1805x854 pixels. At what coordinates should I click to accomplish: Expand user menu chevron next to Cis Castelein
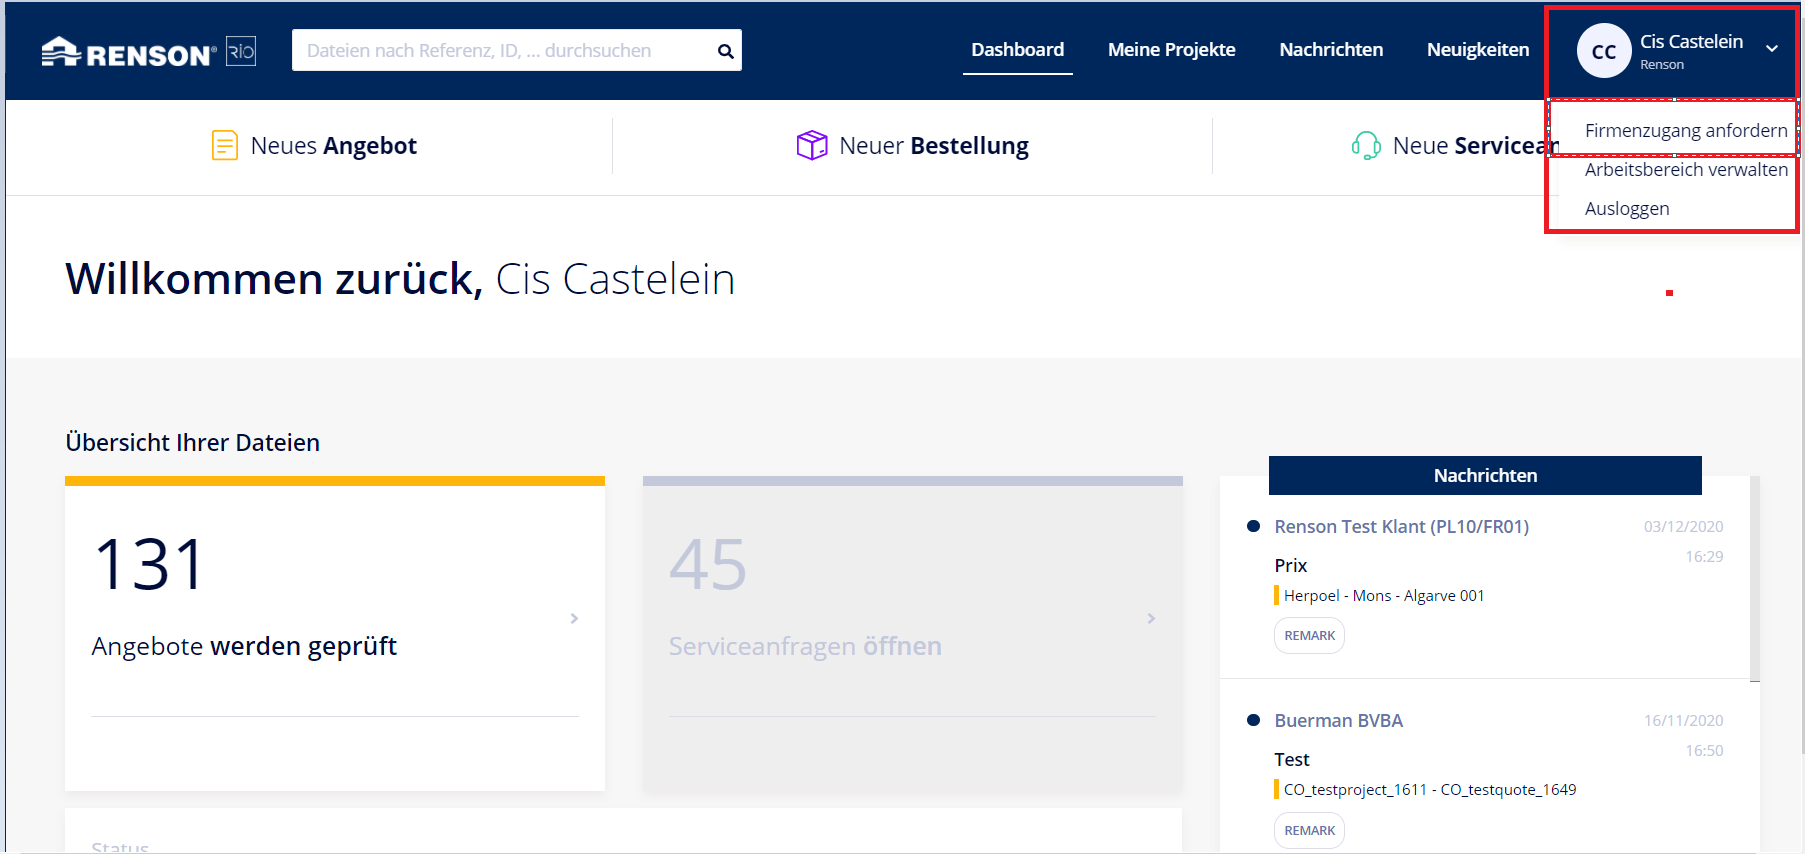[1771, 49]
